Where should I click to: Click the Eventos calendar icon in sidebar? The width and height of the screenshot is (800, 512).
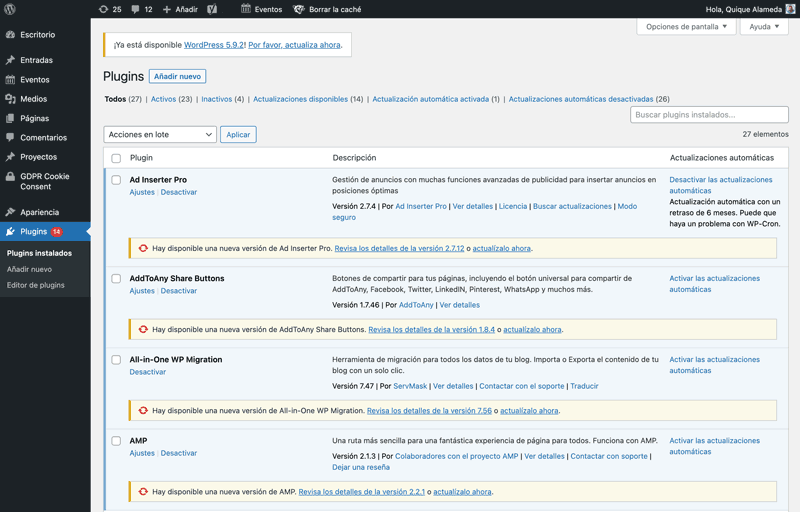(10, 80)
